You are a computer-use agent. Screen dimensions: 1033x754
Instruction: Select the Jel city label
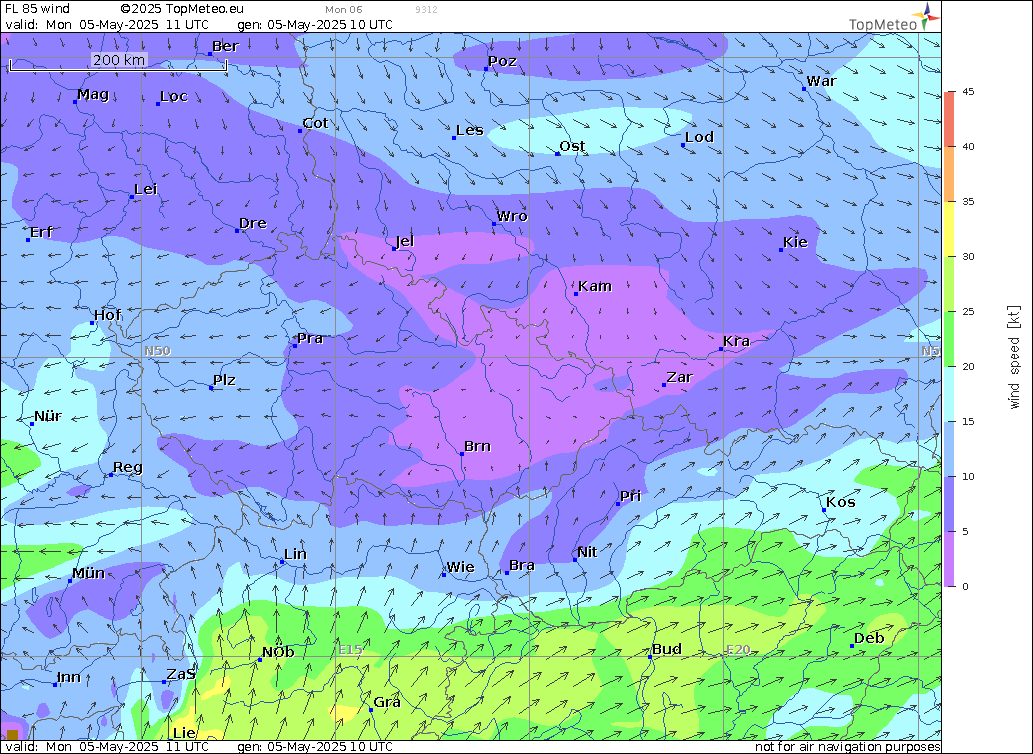pos(405,241)
